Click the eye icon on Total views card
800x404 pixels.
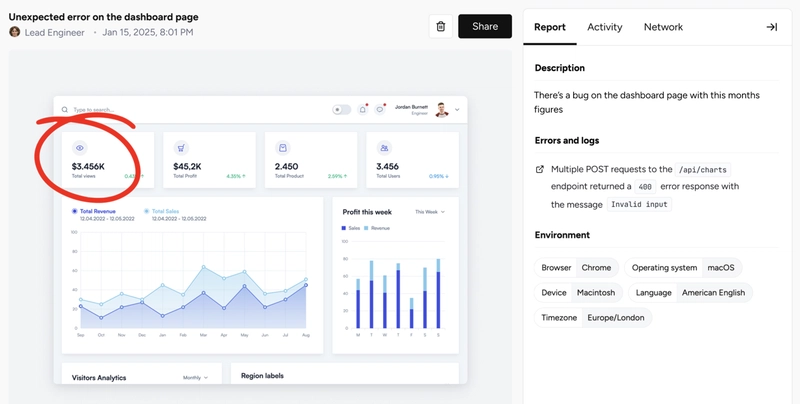80,148
